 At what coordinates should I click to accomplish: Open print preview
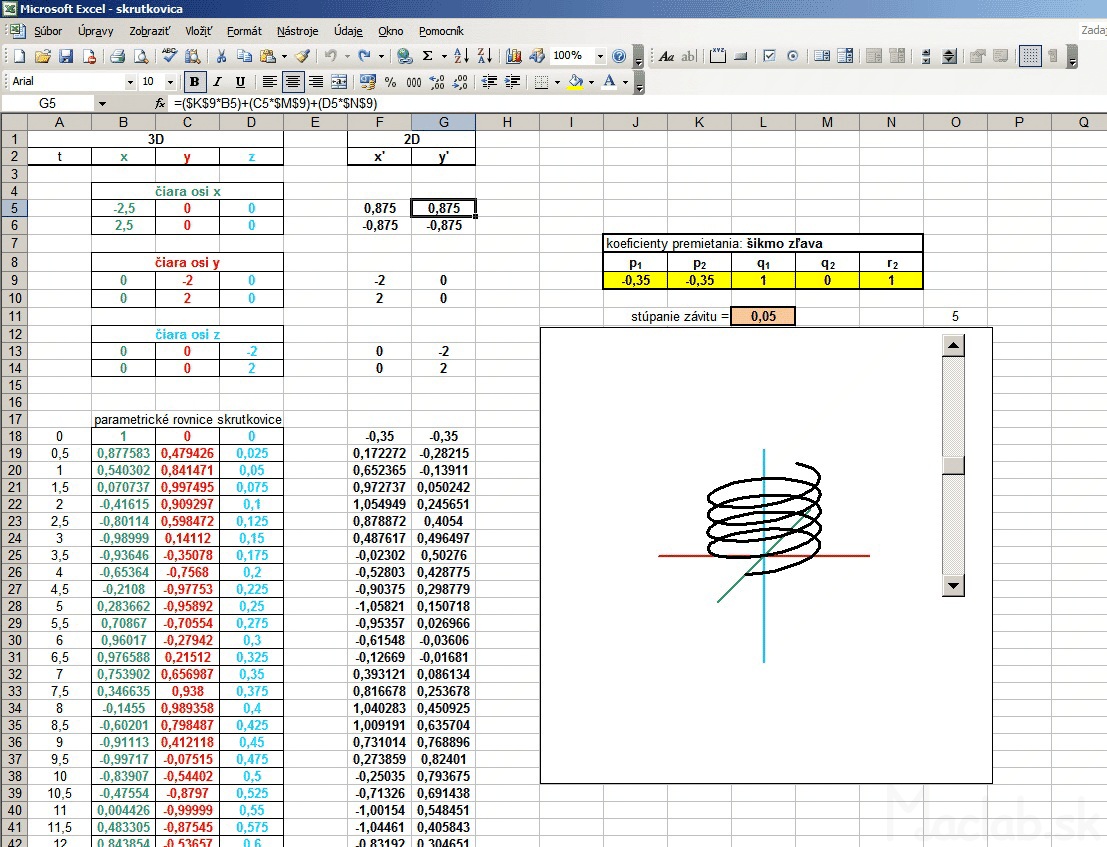pos(141,56)
